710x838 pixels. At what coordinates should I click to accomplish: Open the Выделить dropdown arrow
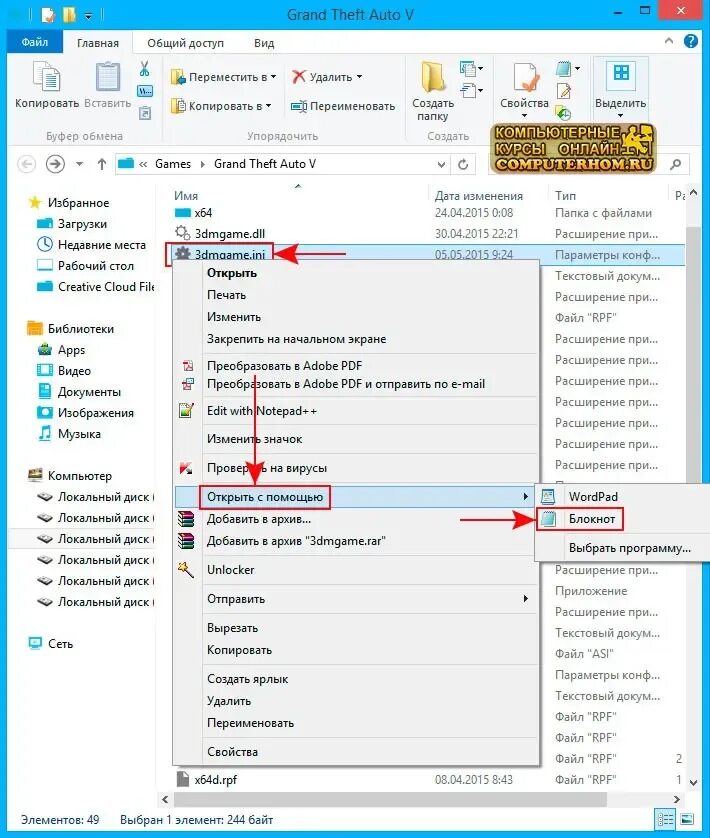pos(620,115)
